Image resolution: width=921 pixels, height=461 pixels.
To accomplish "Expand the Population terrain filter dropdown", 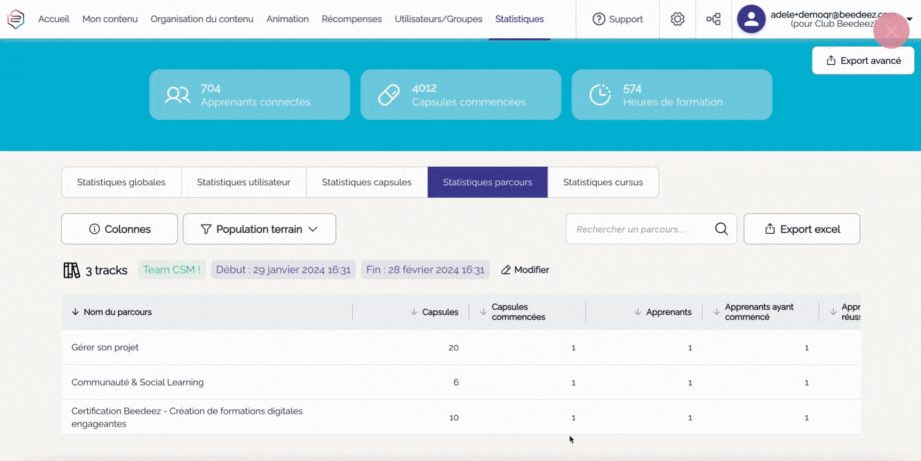I will pyautogui.click(x=259, y=229).
